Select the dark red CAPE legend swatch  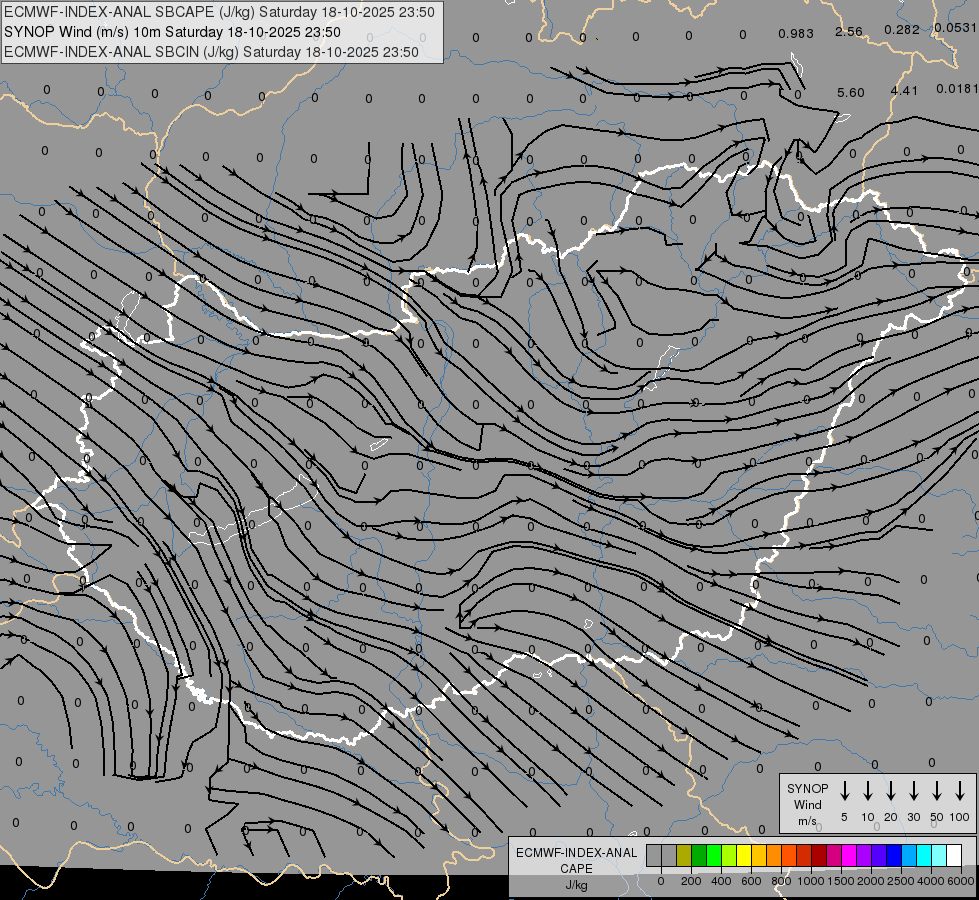[x=819, y=855]
